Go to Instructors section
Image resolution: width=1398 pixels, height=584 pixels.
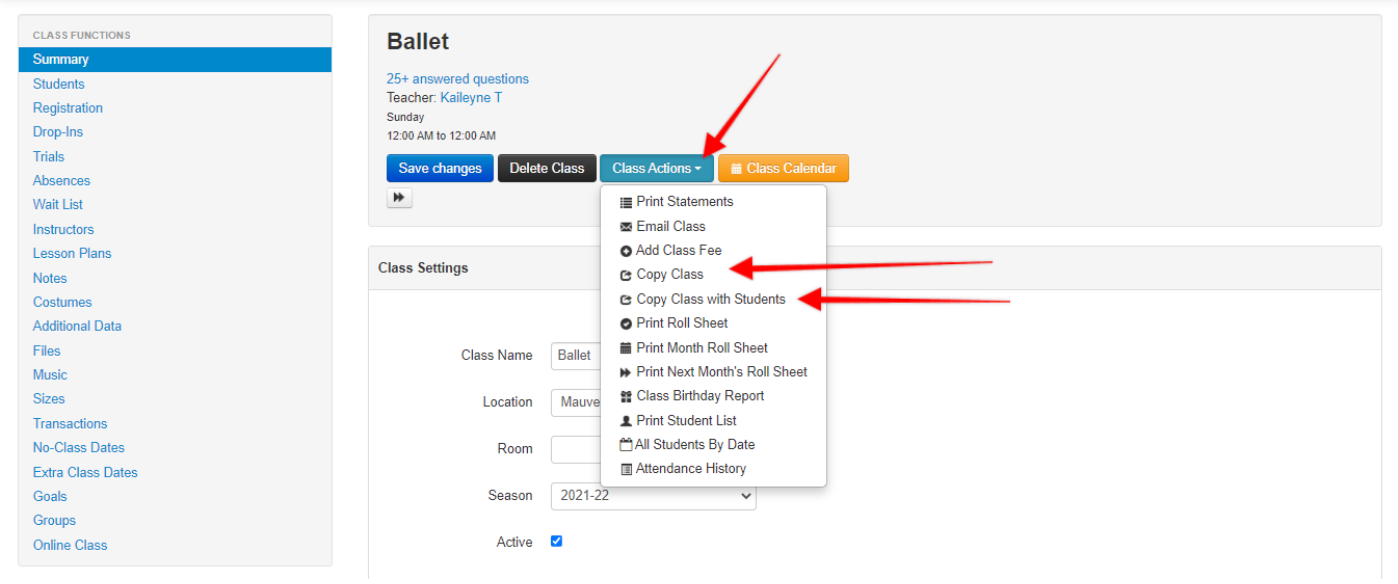pos(64,230)
